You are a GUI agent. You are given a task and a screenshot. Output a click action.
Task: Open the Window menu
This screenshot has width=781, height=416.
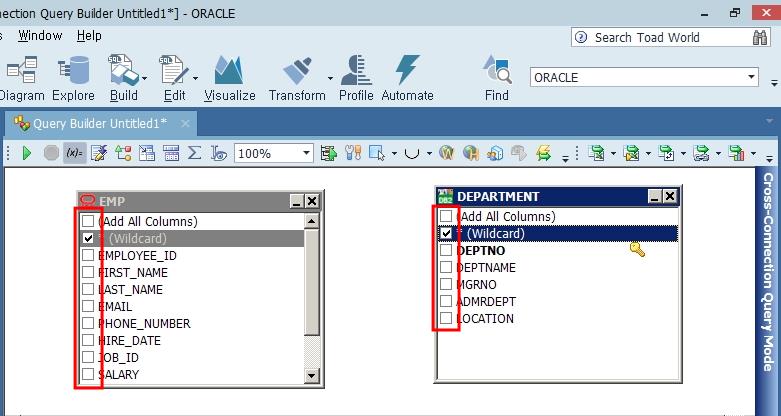click(x=40, y=35)
